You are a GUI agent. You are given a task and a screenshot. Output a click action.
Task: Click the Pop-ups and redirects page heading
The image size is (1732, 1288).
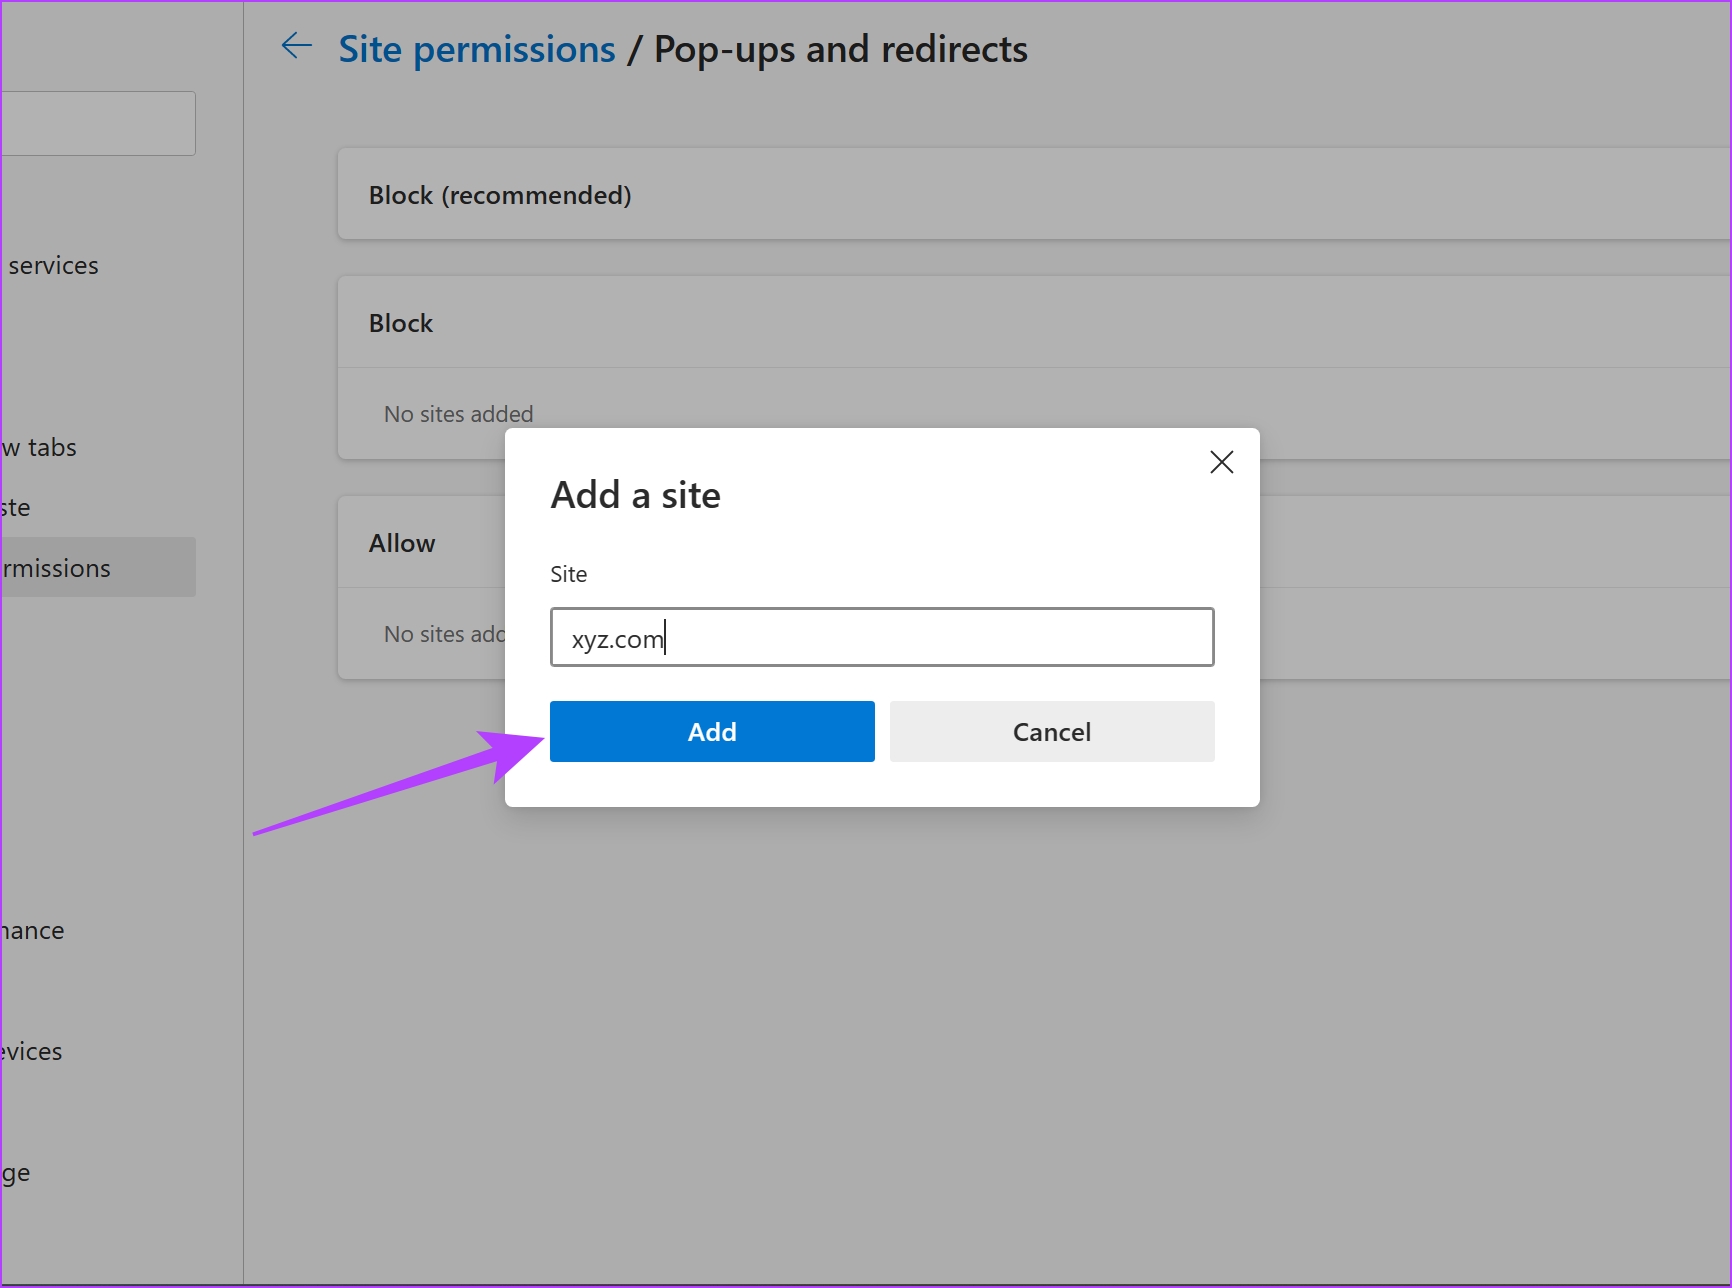841,49
